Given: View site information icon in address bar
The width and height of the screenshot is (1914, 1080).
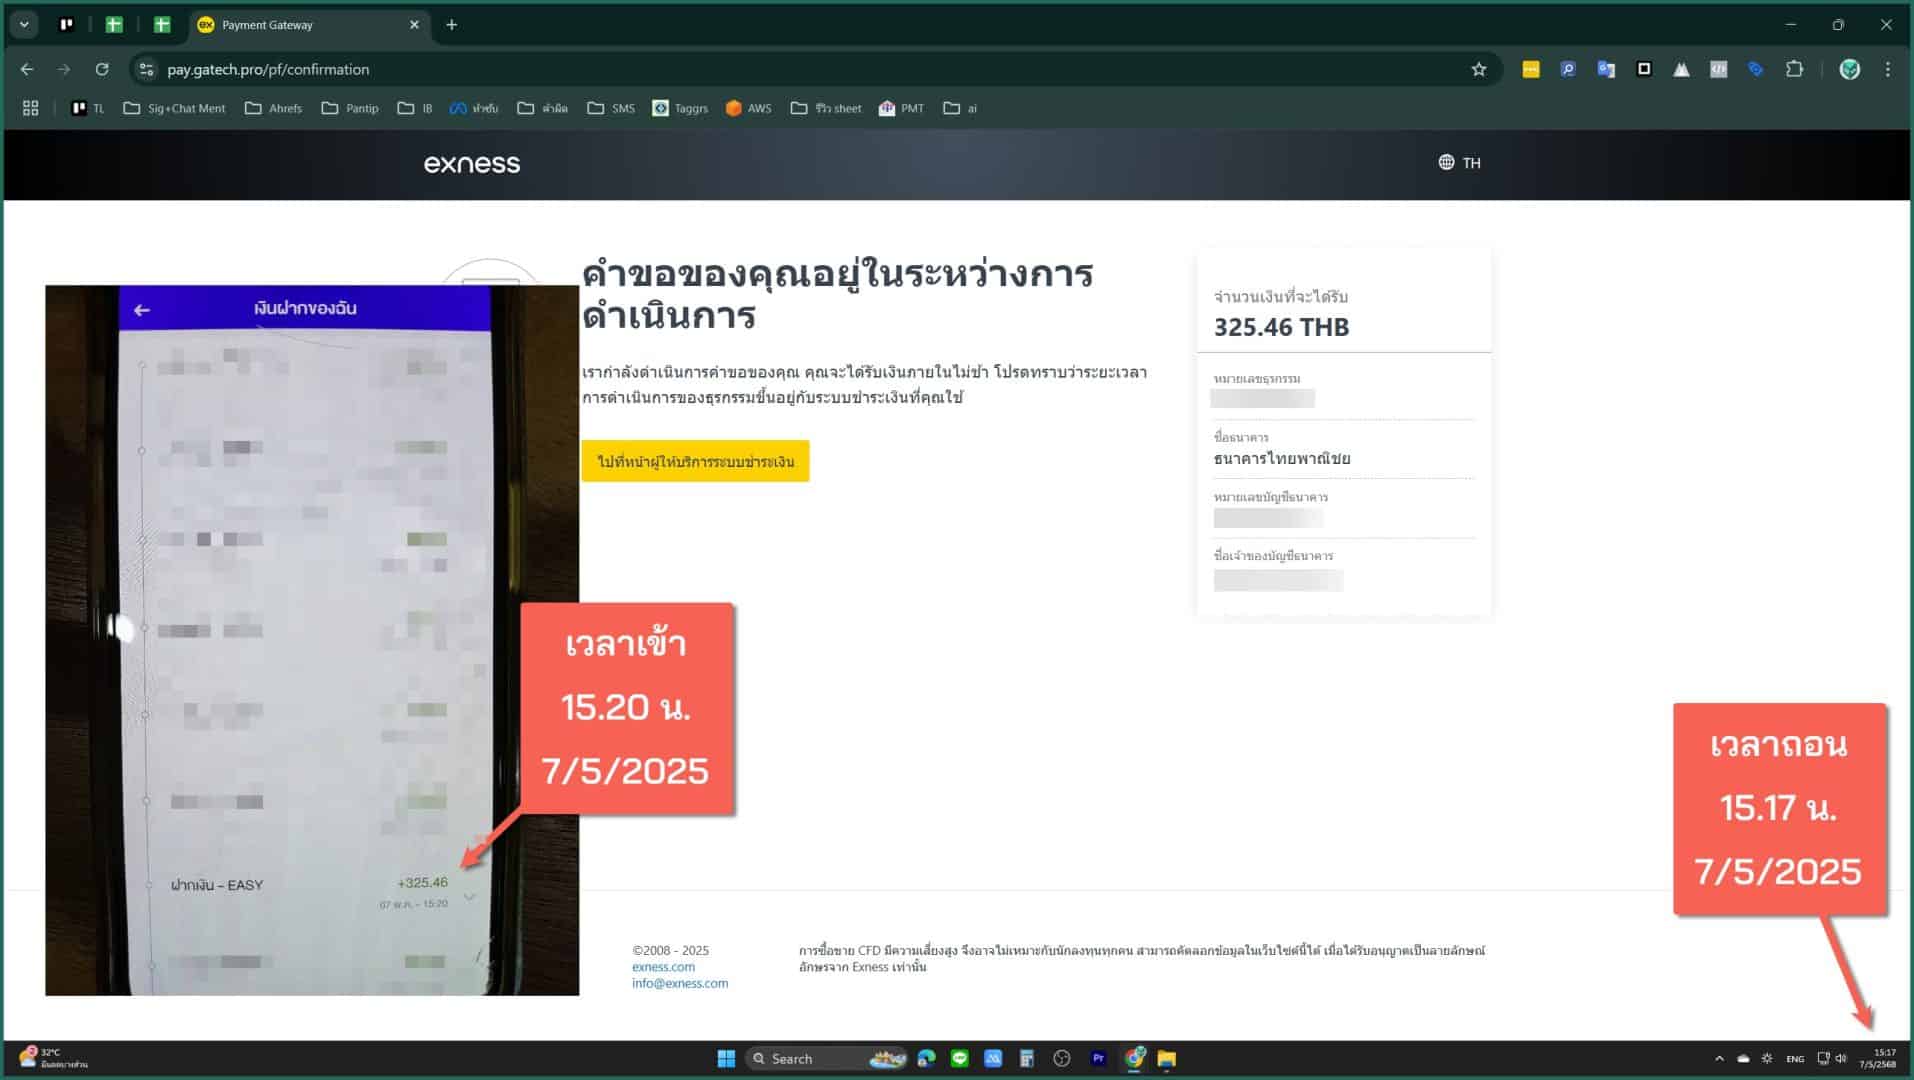Looking at the screenshot, I should point(147,69).
